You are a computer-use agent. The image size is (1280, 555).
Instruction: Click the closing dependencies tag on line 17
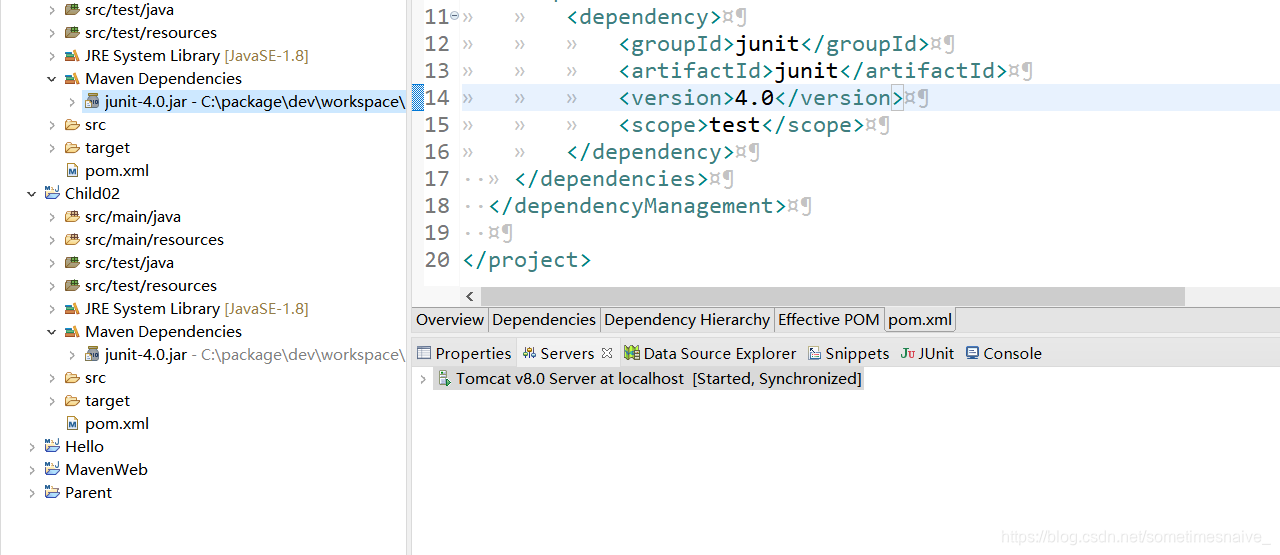click(x=612, y=179)
